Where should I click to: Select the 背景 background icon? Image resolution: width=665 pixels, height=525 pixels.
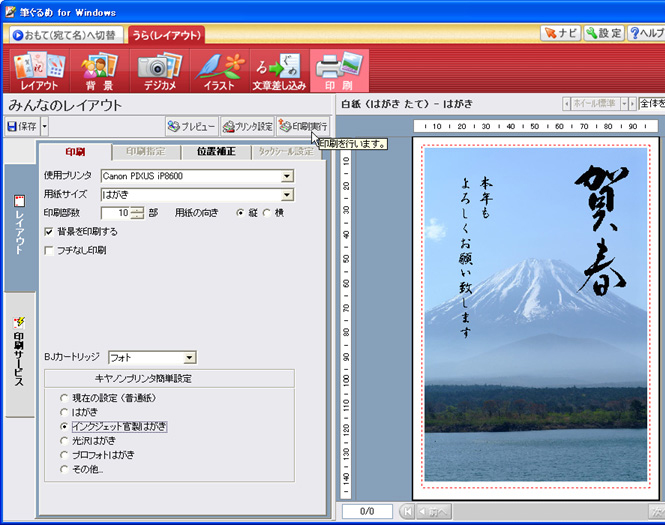[x=98, y=70]
